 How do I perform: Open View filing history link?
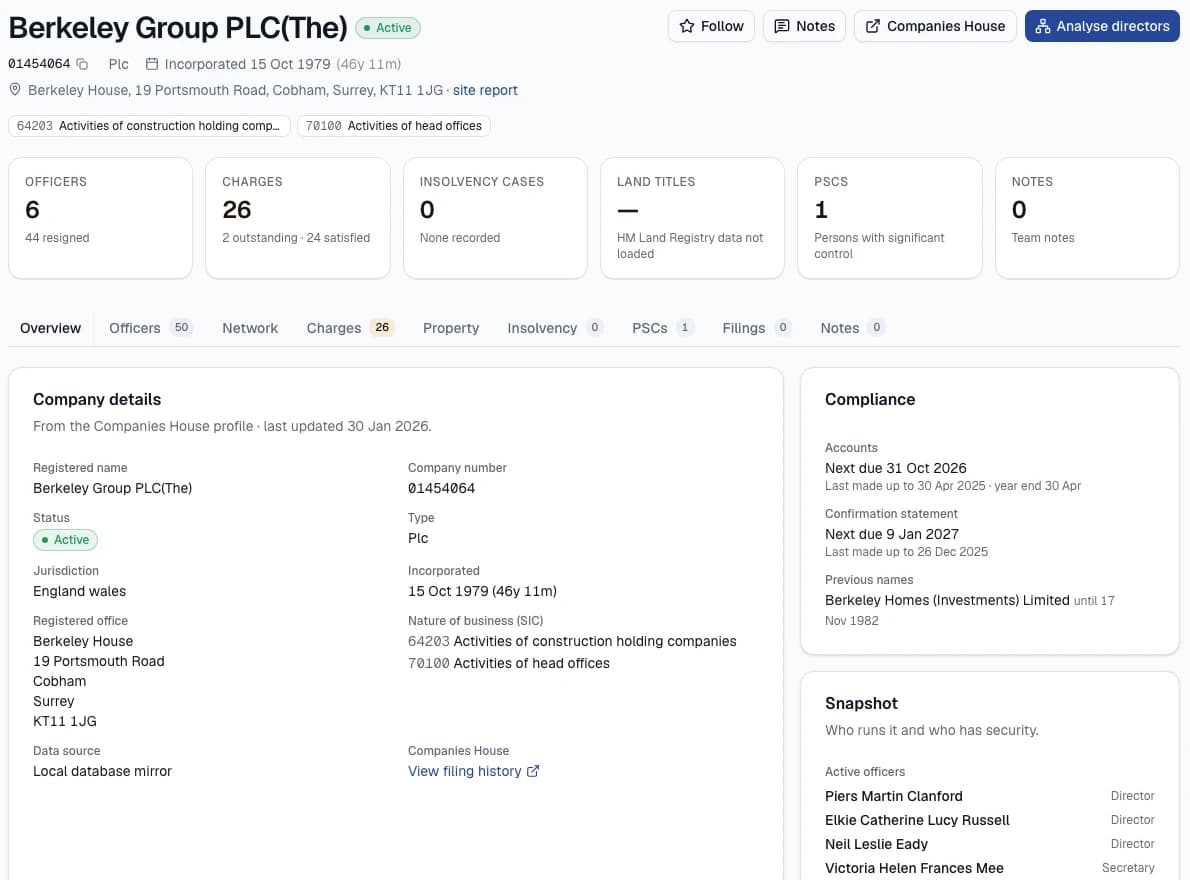pyautogui.click(x=464, y=771)
